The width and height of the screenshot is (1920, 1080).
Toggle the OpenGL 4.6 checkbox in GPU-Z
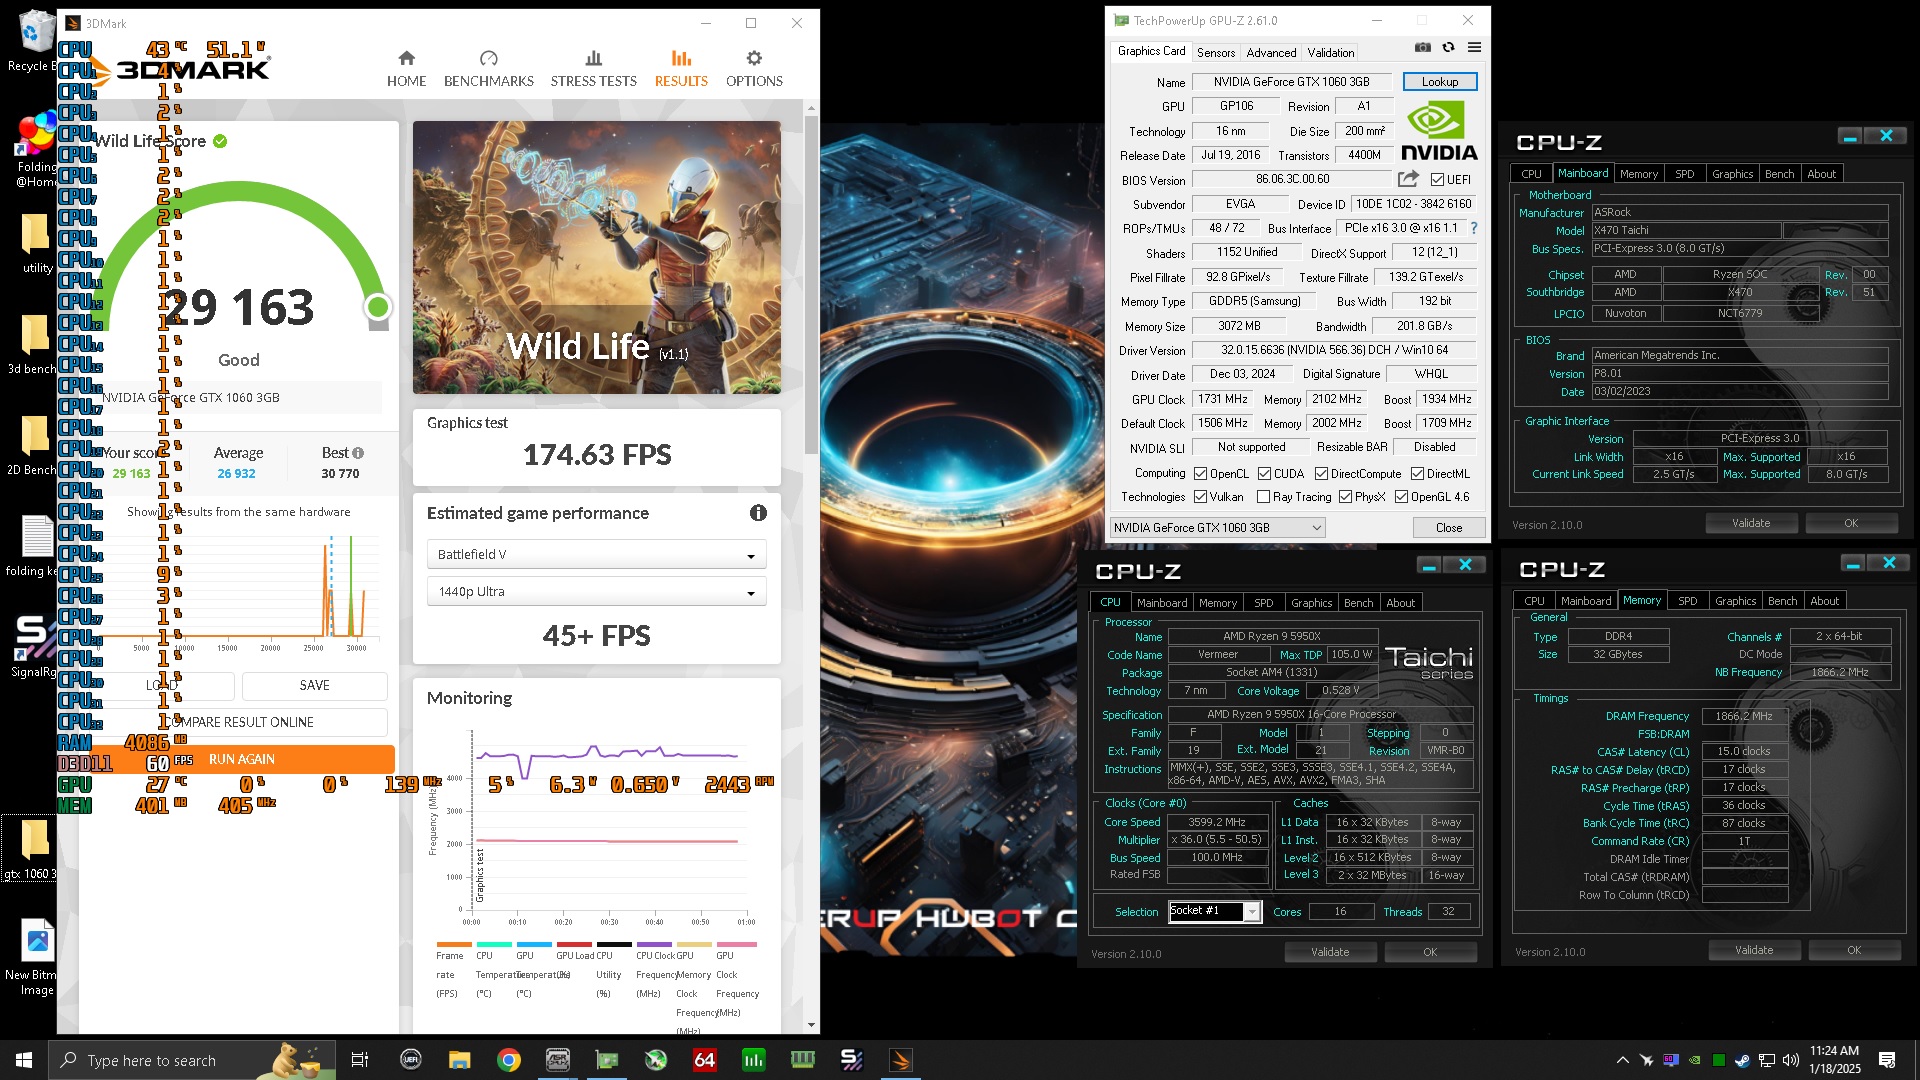coord(1401,496)
